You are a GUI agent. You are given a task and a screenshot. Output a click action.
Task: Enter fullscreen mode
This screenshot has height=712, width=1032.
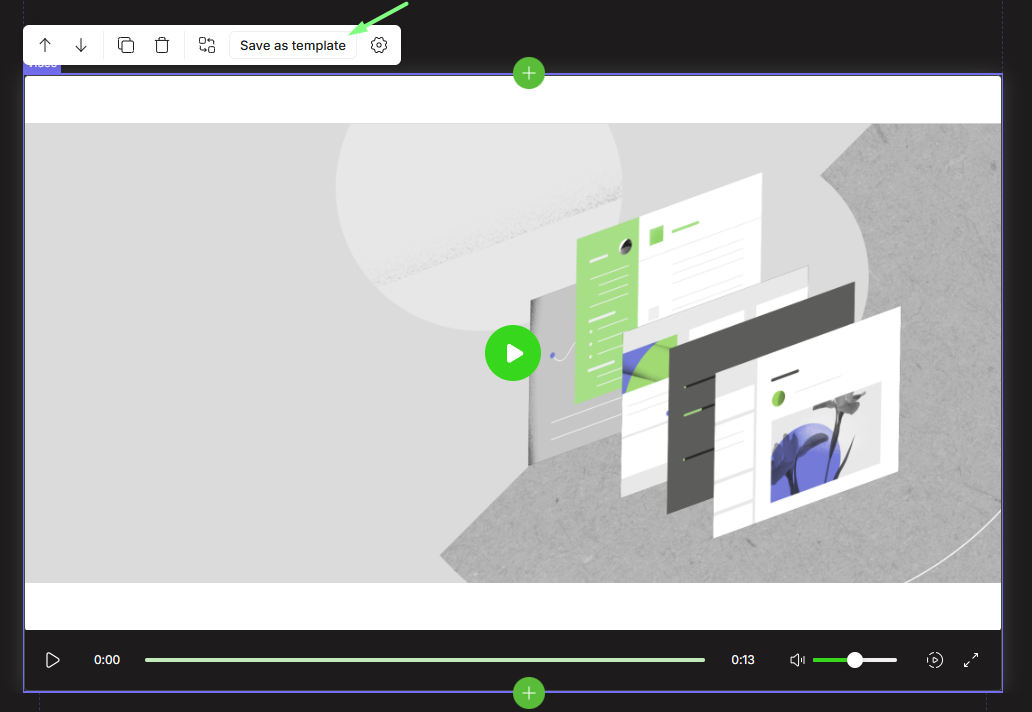(971, 660)
